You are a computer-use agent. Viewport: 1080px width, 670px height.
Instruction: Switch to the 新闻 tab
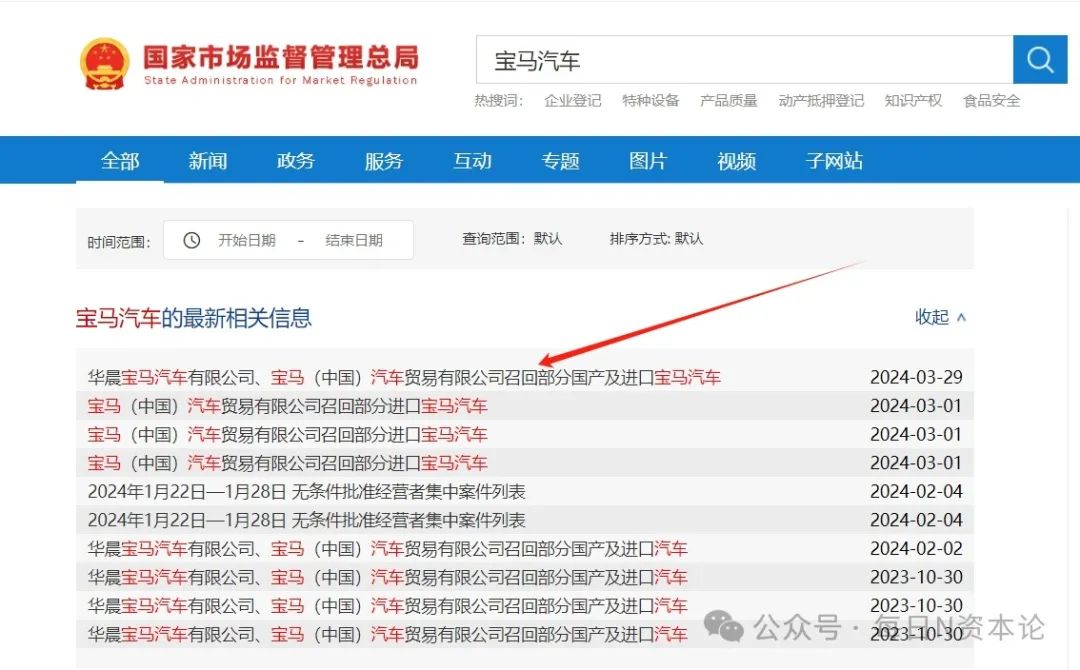208,160
